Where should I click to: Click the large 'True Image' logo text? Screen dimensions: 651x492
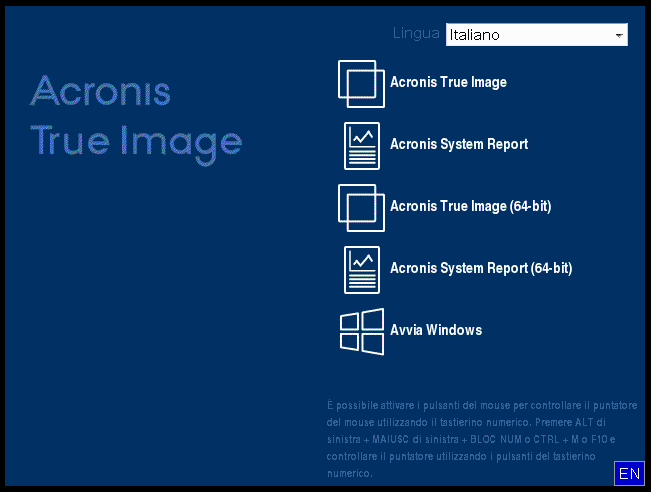tap(136, 141)
